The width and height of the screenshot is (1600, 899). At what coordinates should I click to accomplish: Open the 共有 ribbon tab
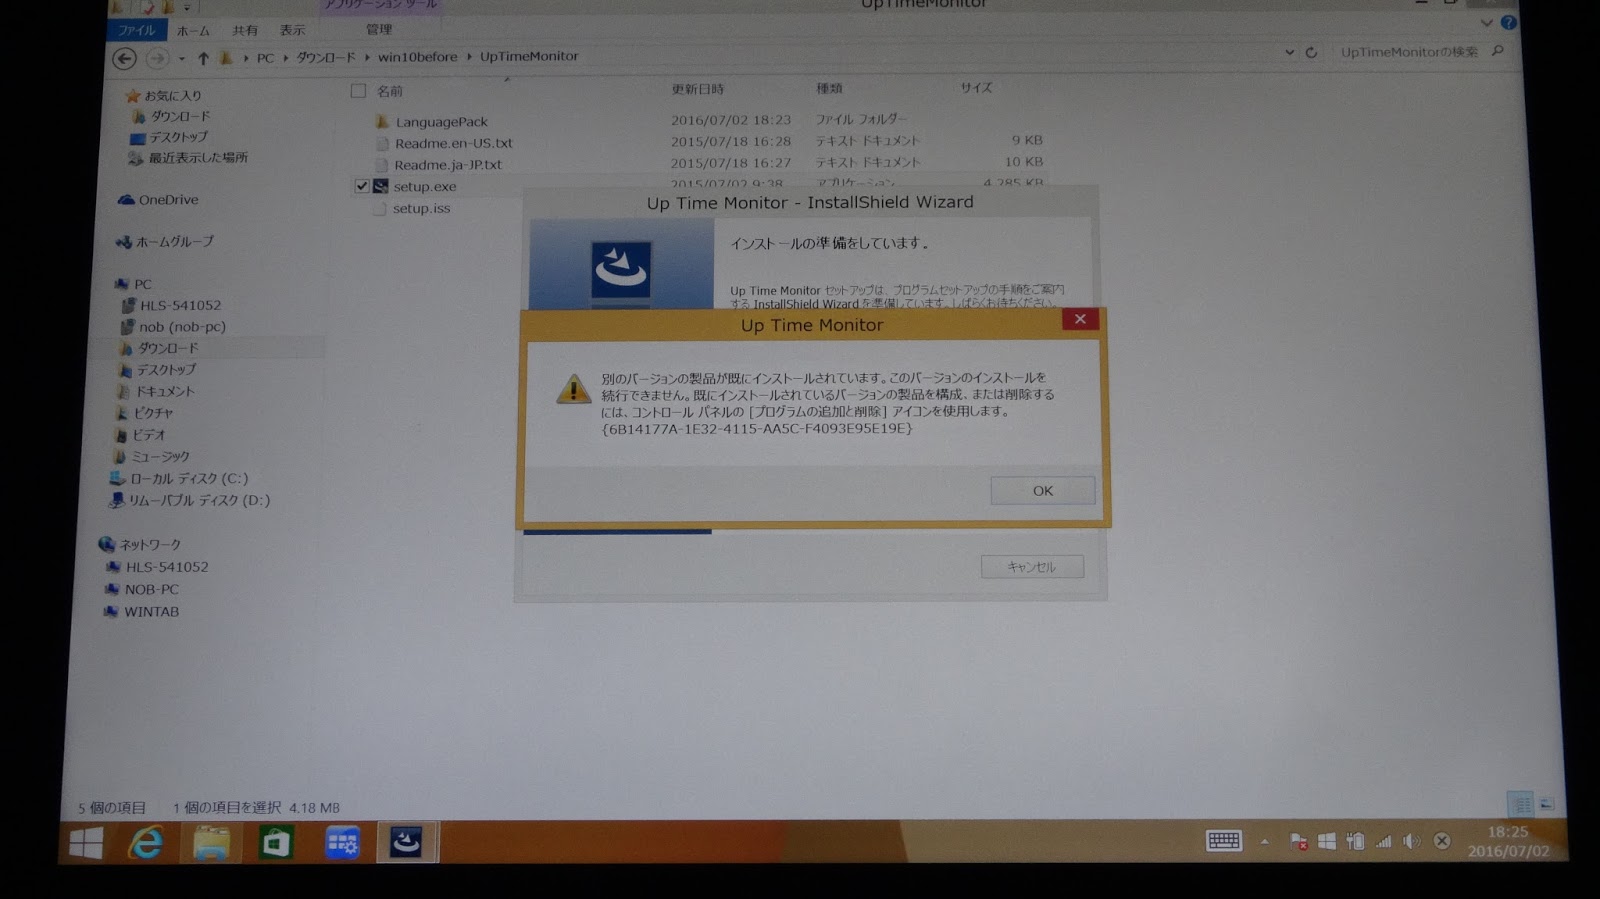click(x=244, y=30)
